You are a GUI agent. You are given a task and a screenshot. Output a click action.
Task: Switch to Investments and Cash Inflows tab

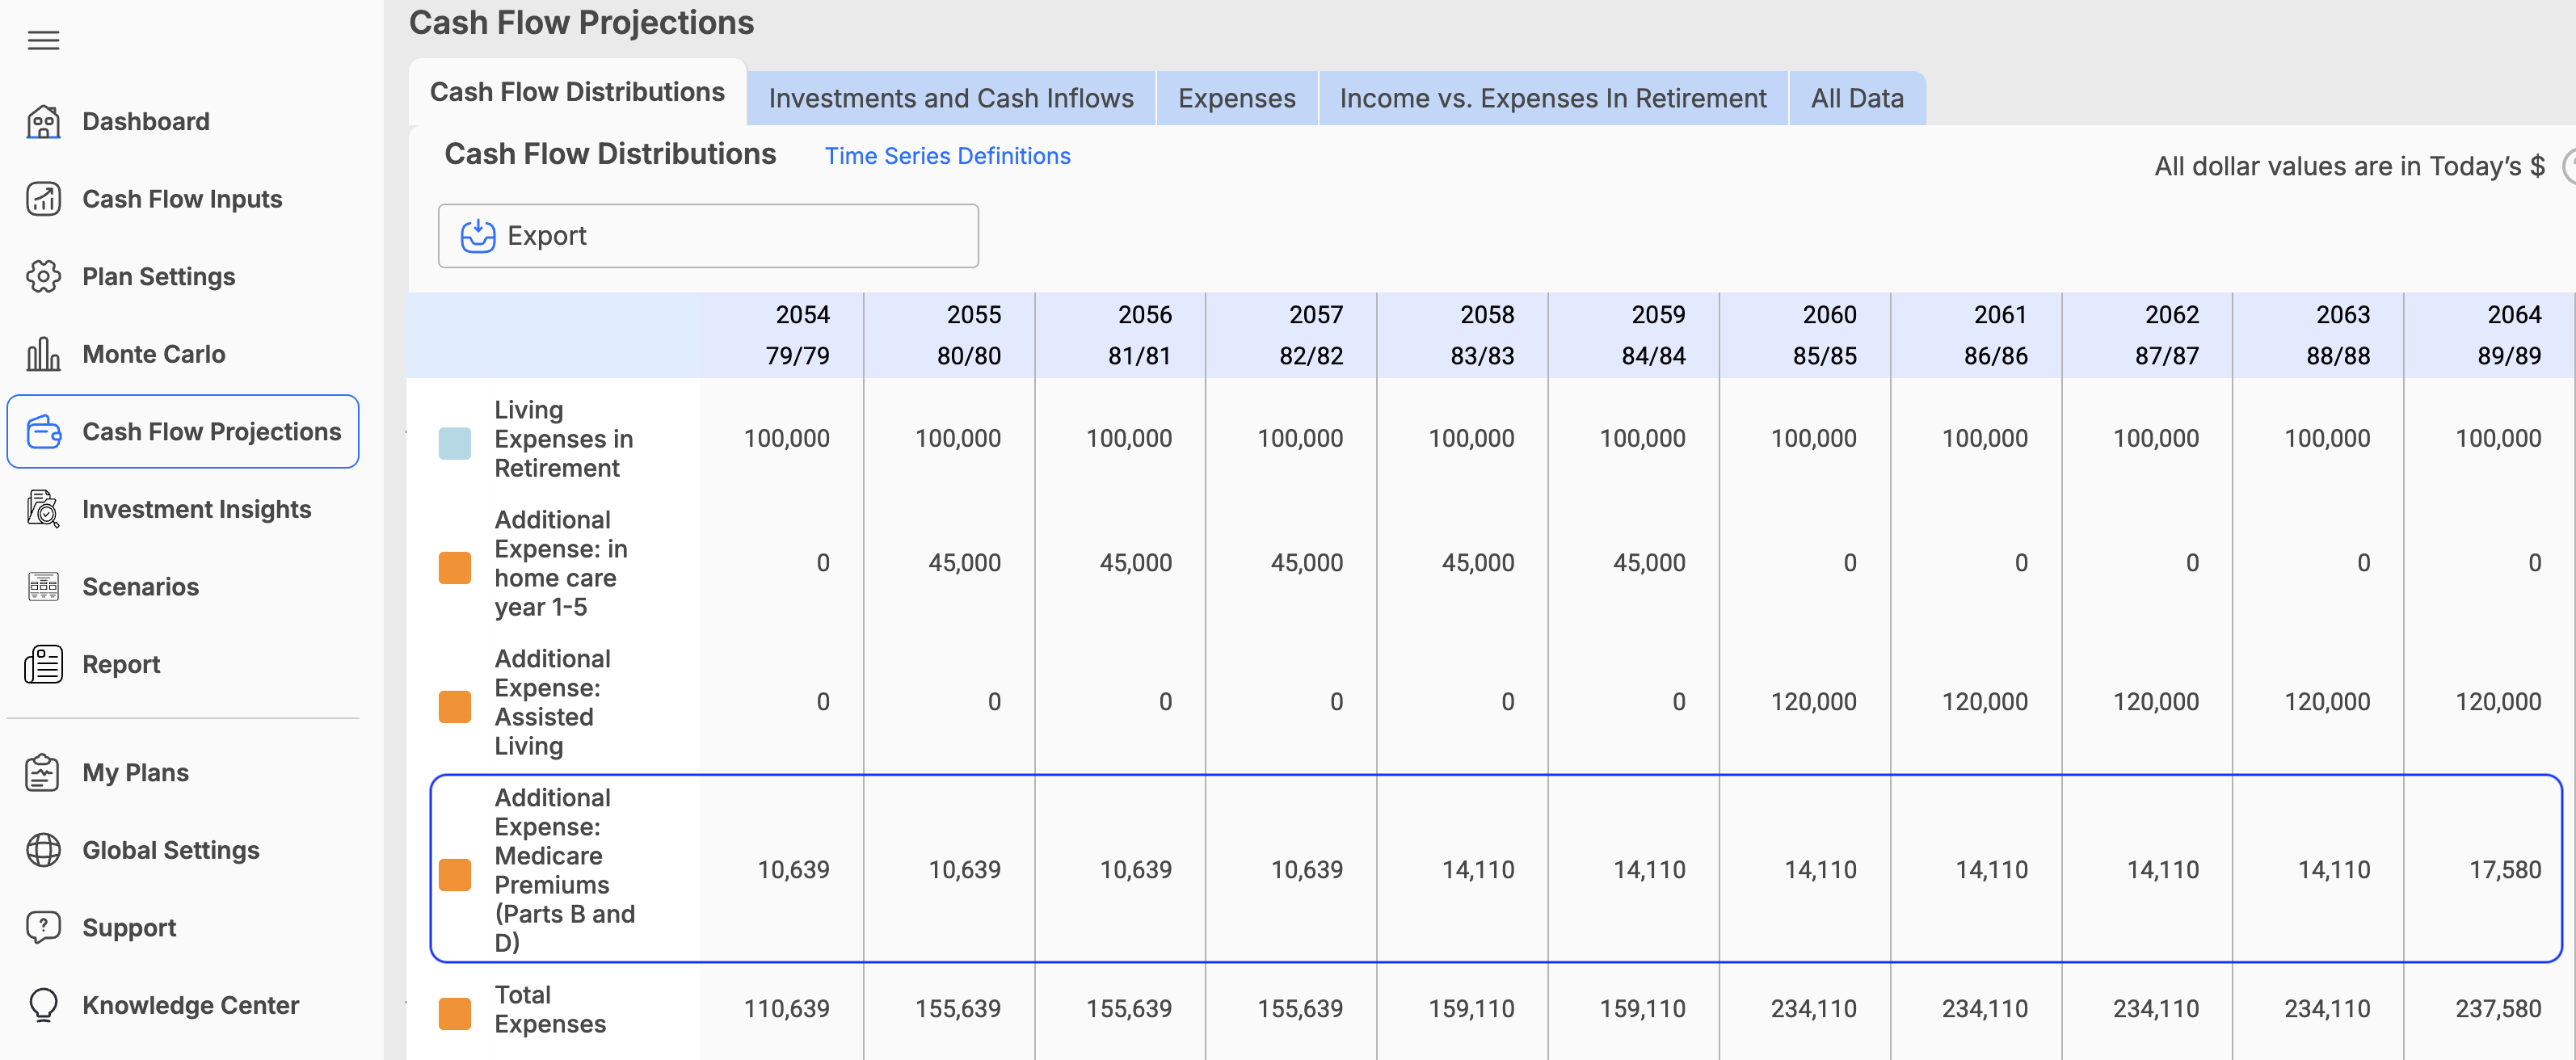951,98
